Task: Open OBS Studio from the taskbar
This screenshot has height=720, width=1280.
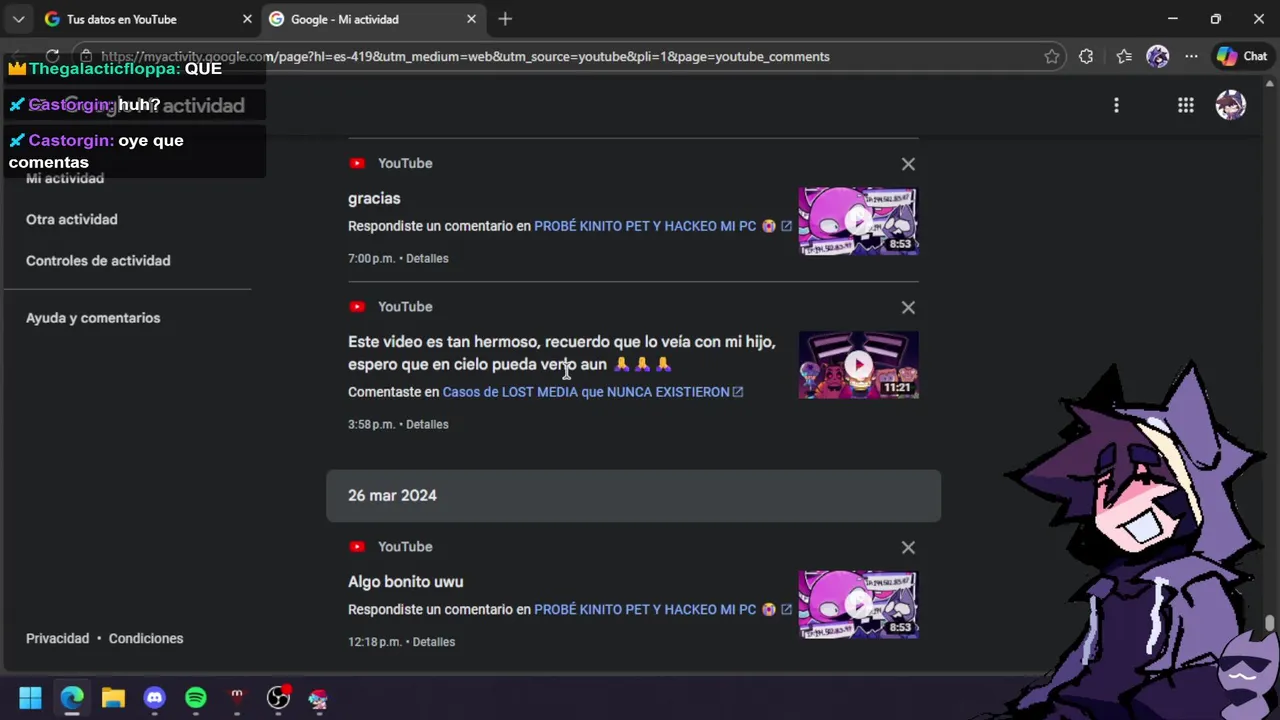Action: tap(278, 698)
